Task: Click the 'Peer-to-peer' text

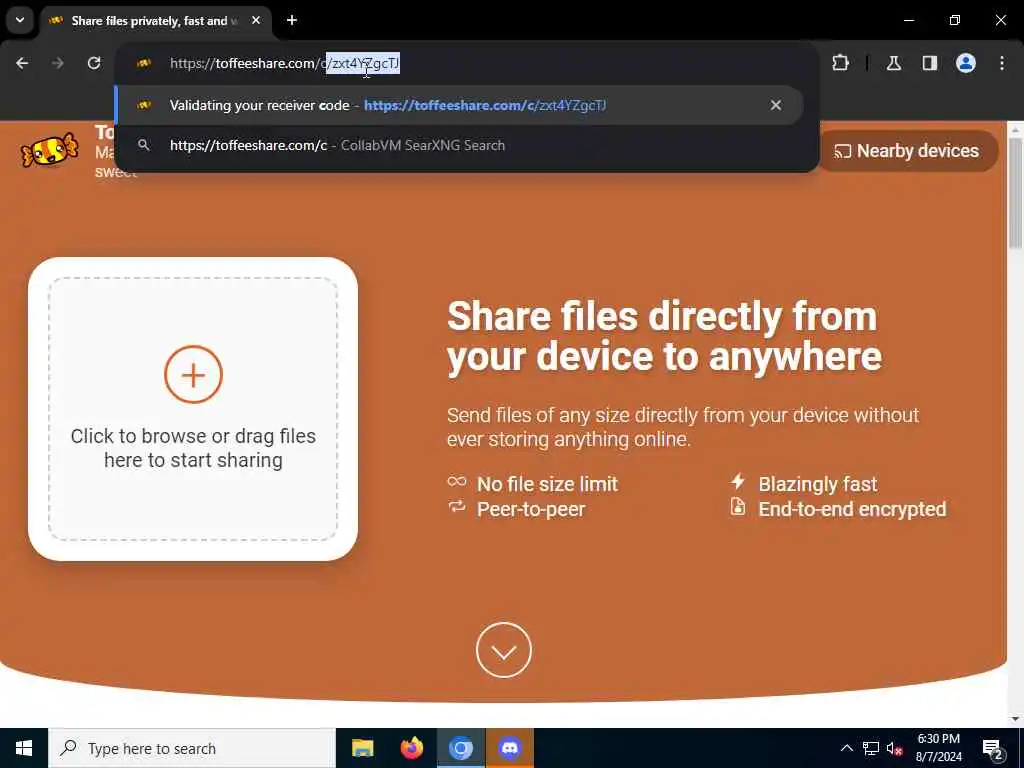Action: (531, 509)
